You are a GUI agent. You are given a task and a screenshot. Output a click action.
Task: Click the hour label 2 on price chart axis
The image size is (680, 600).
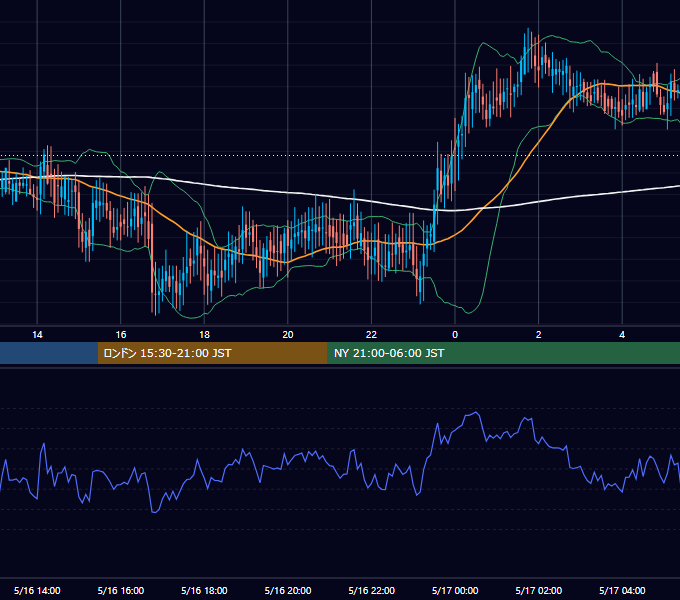click(539, 335)
